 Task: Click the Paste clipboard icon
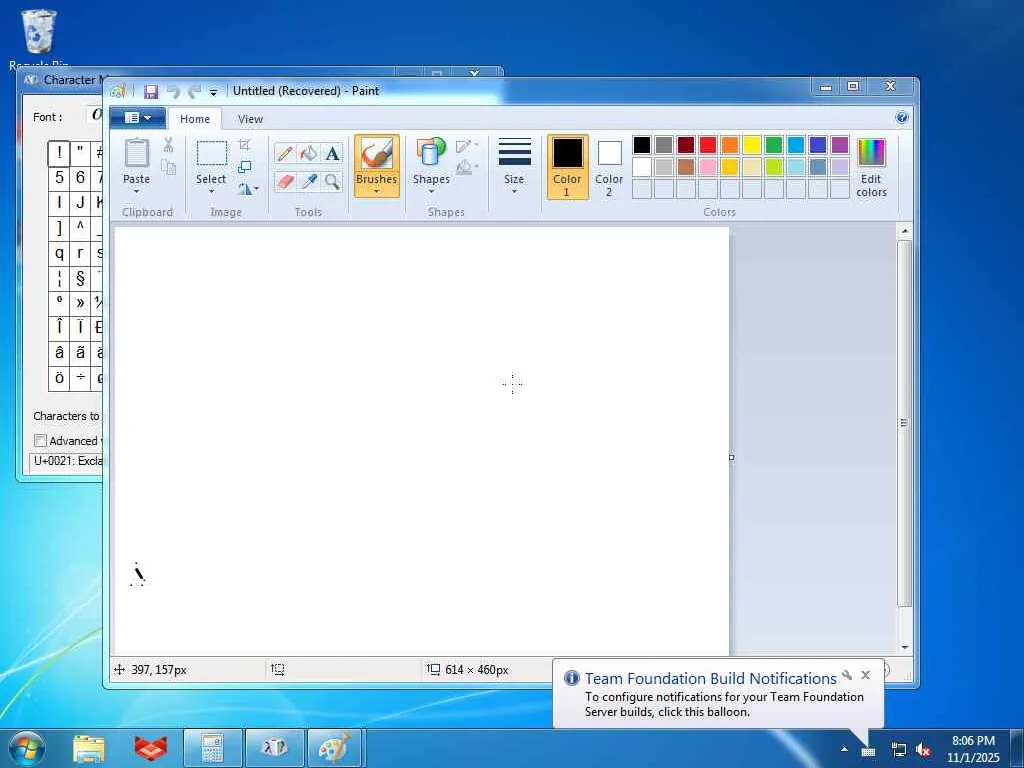point(136,154)
